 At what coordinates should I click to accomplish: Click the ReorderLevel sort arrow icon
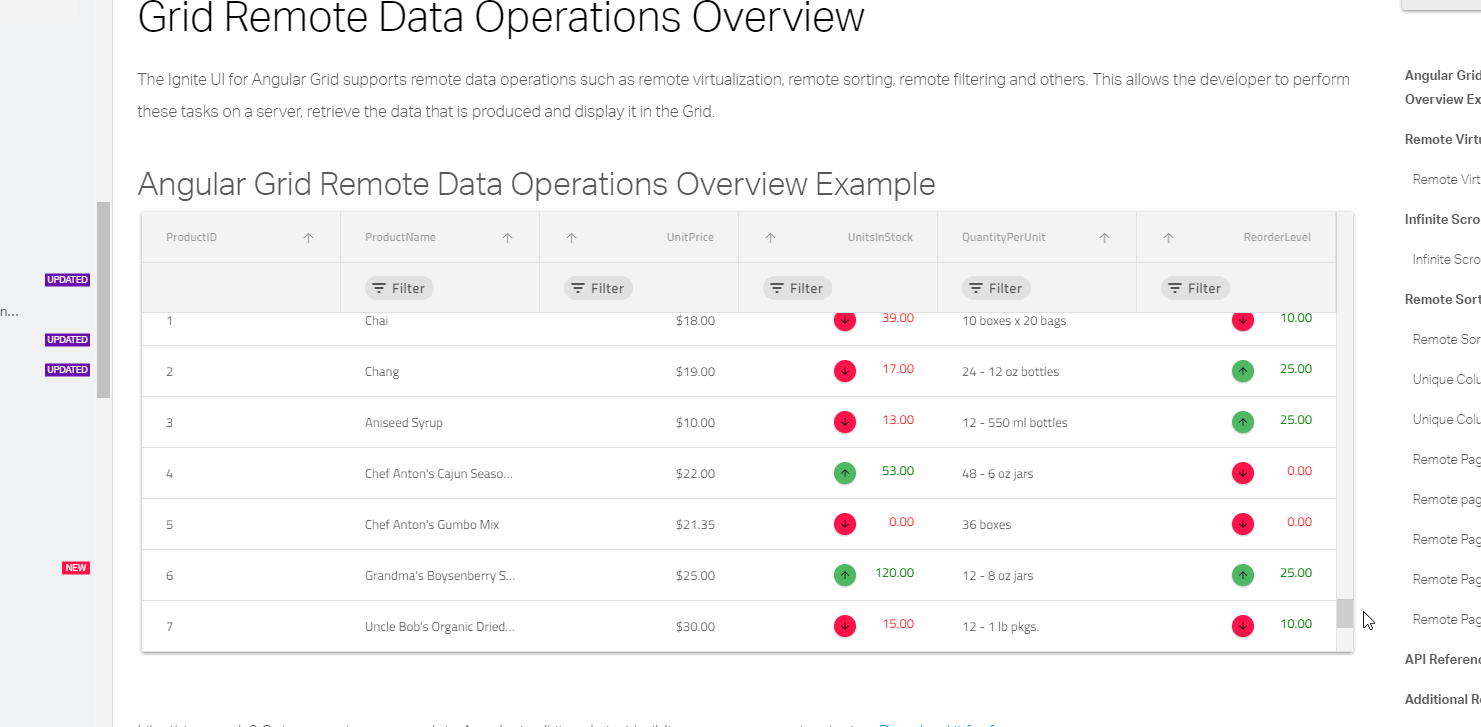[x=1167, y=236]
